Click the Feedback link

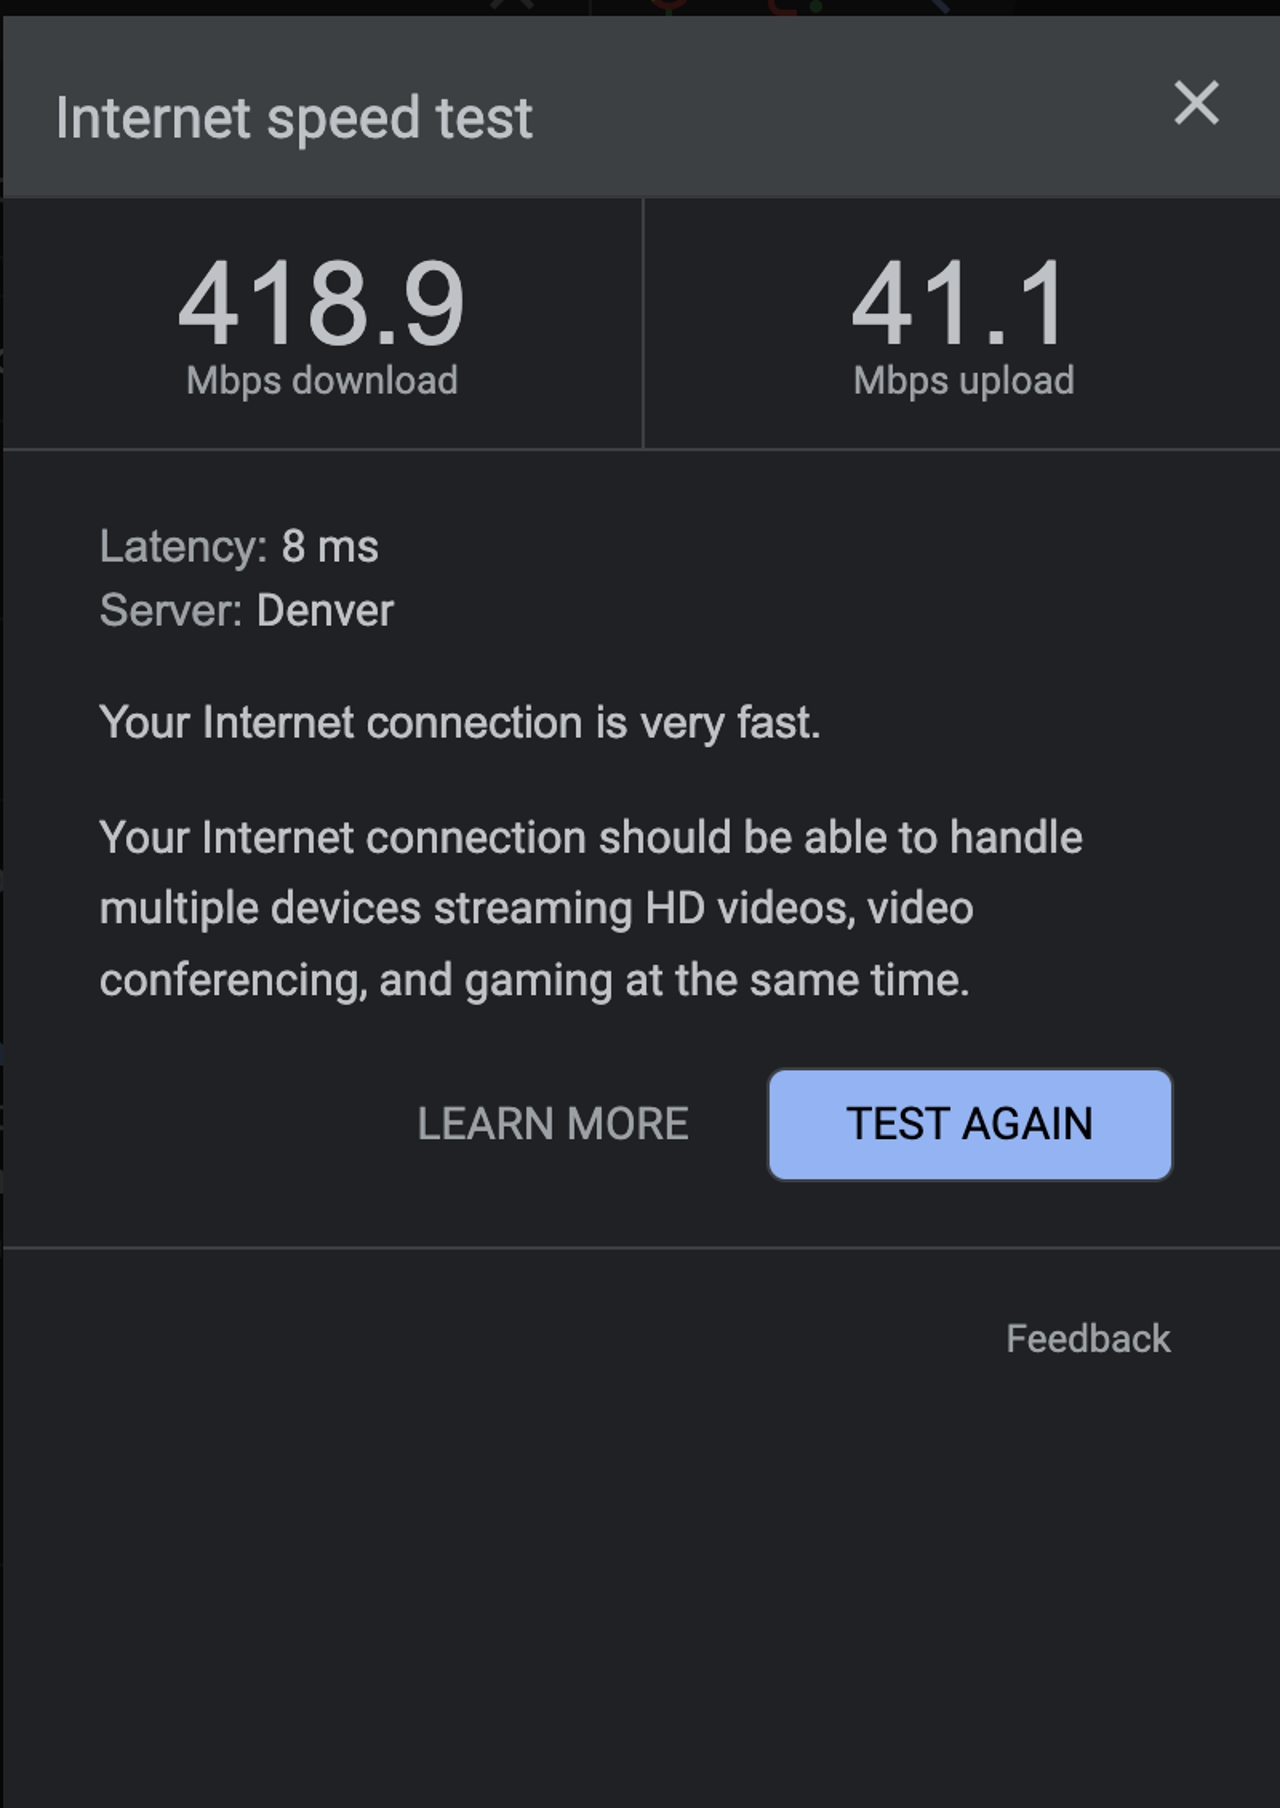point(1088,1339)
